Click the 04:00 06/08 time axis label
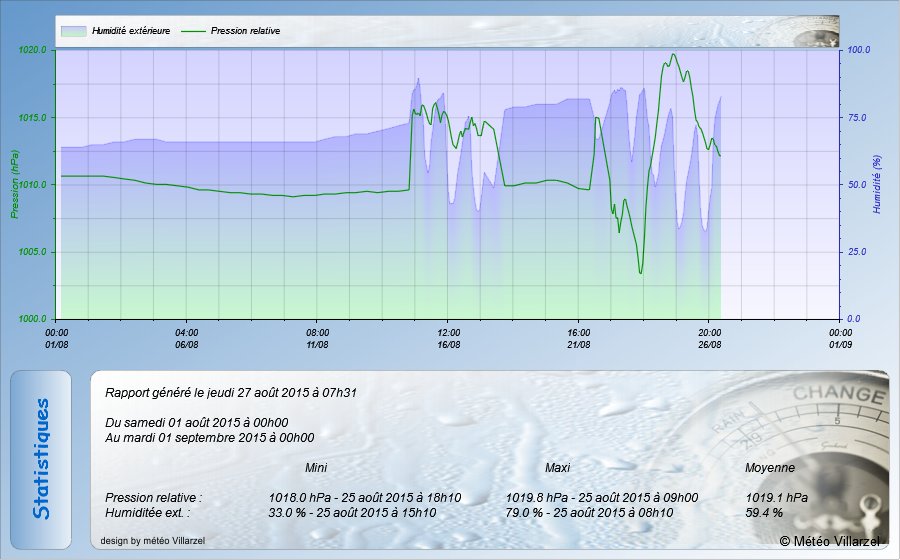This screenshot has width=900, height=560. point(187,339)
